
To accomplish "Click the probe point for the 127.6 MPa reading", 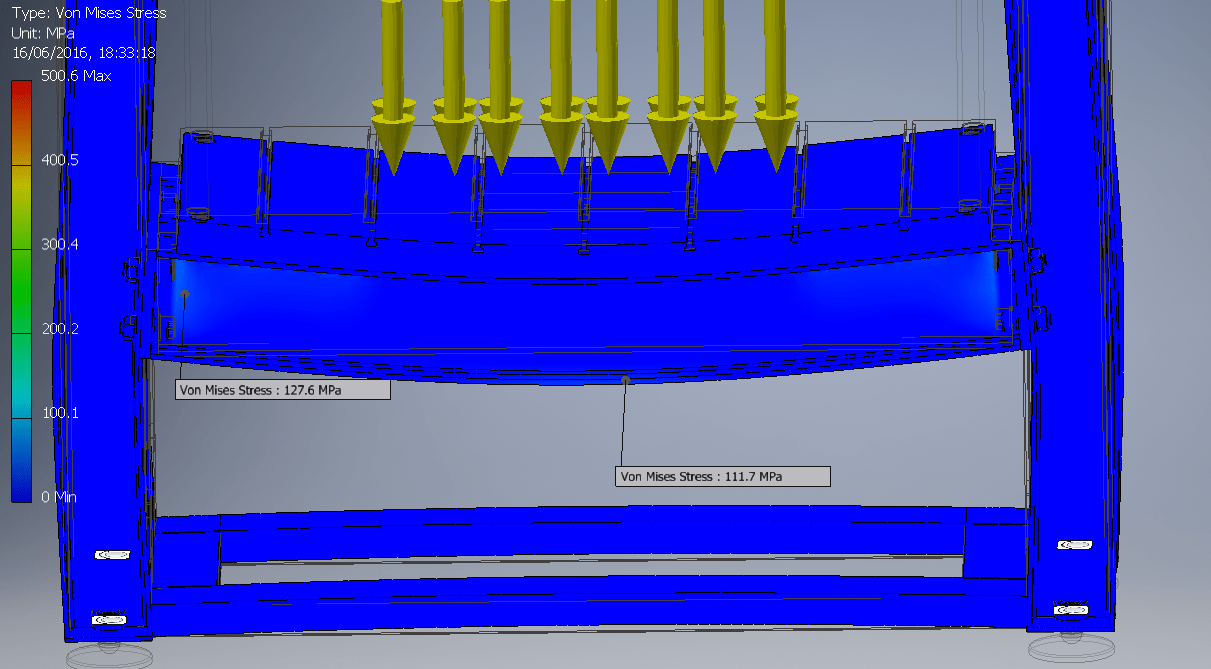I will (185, 293).
